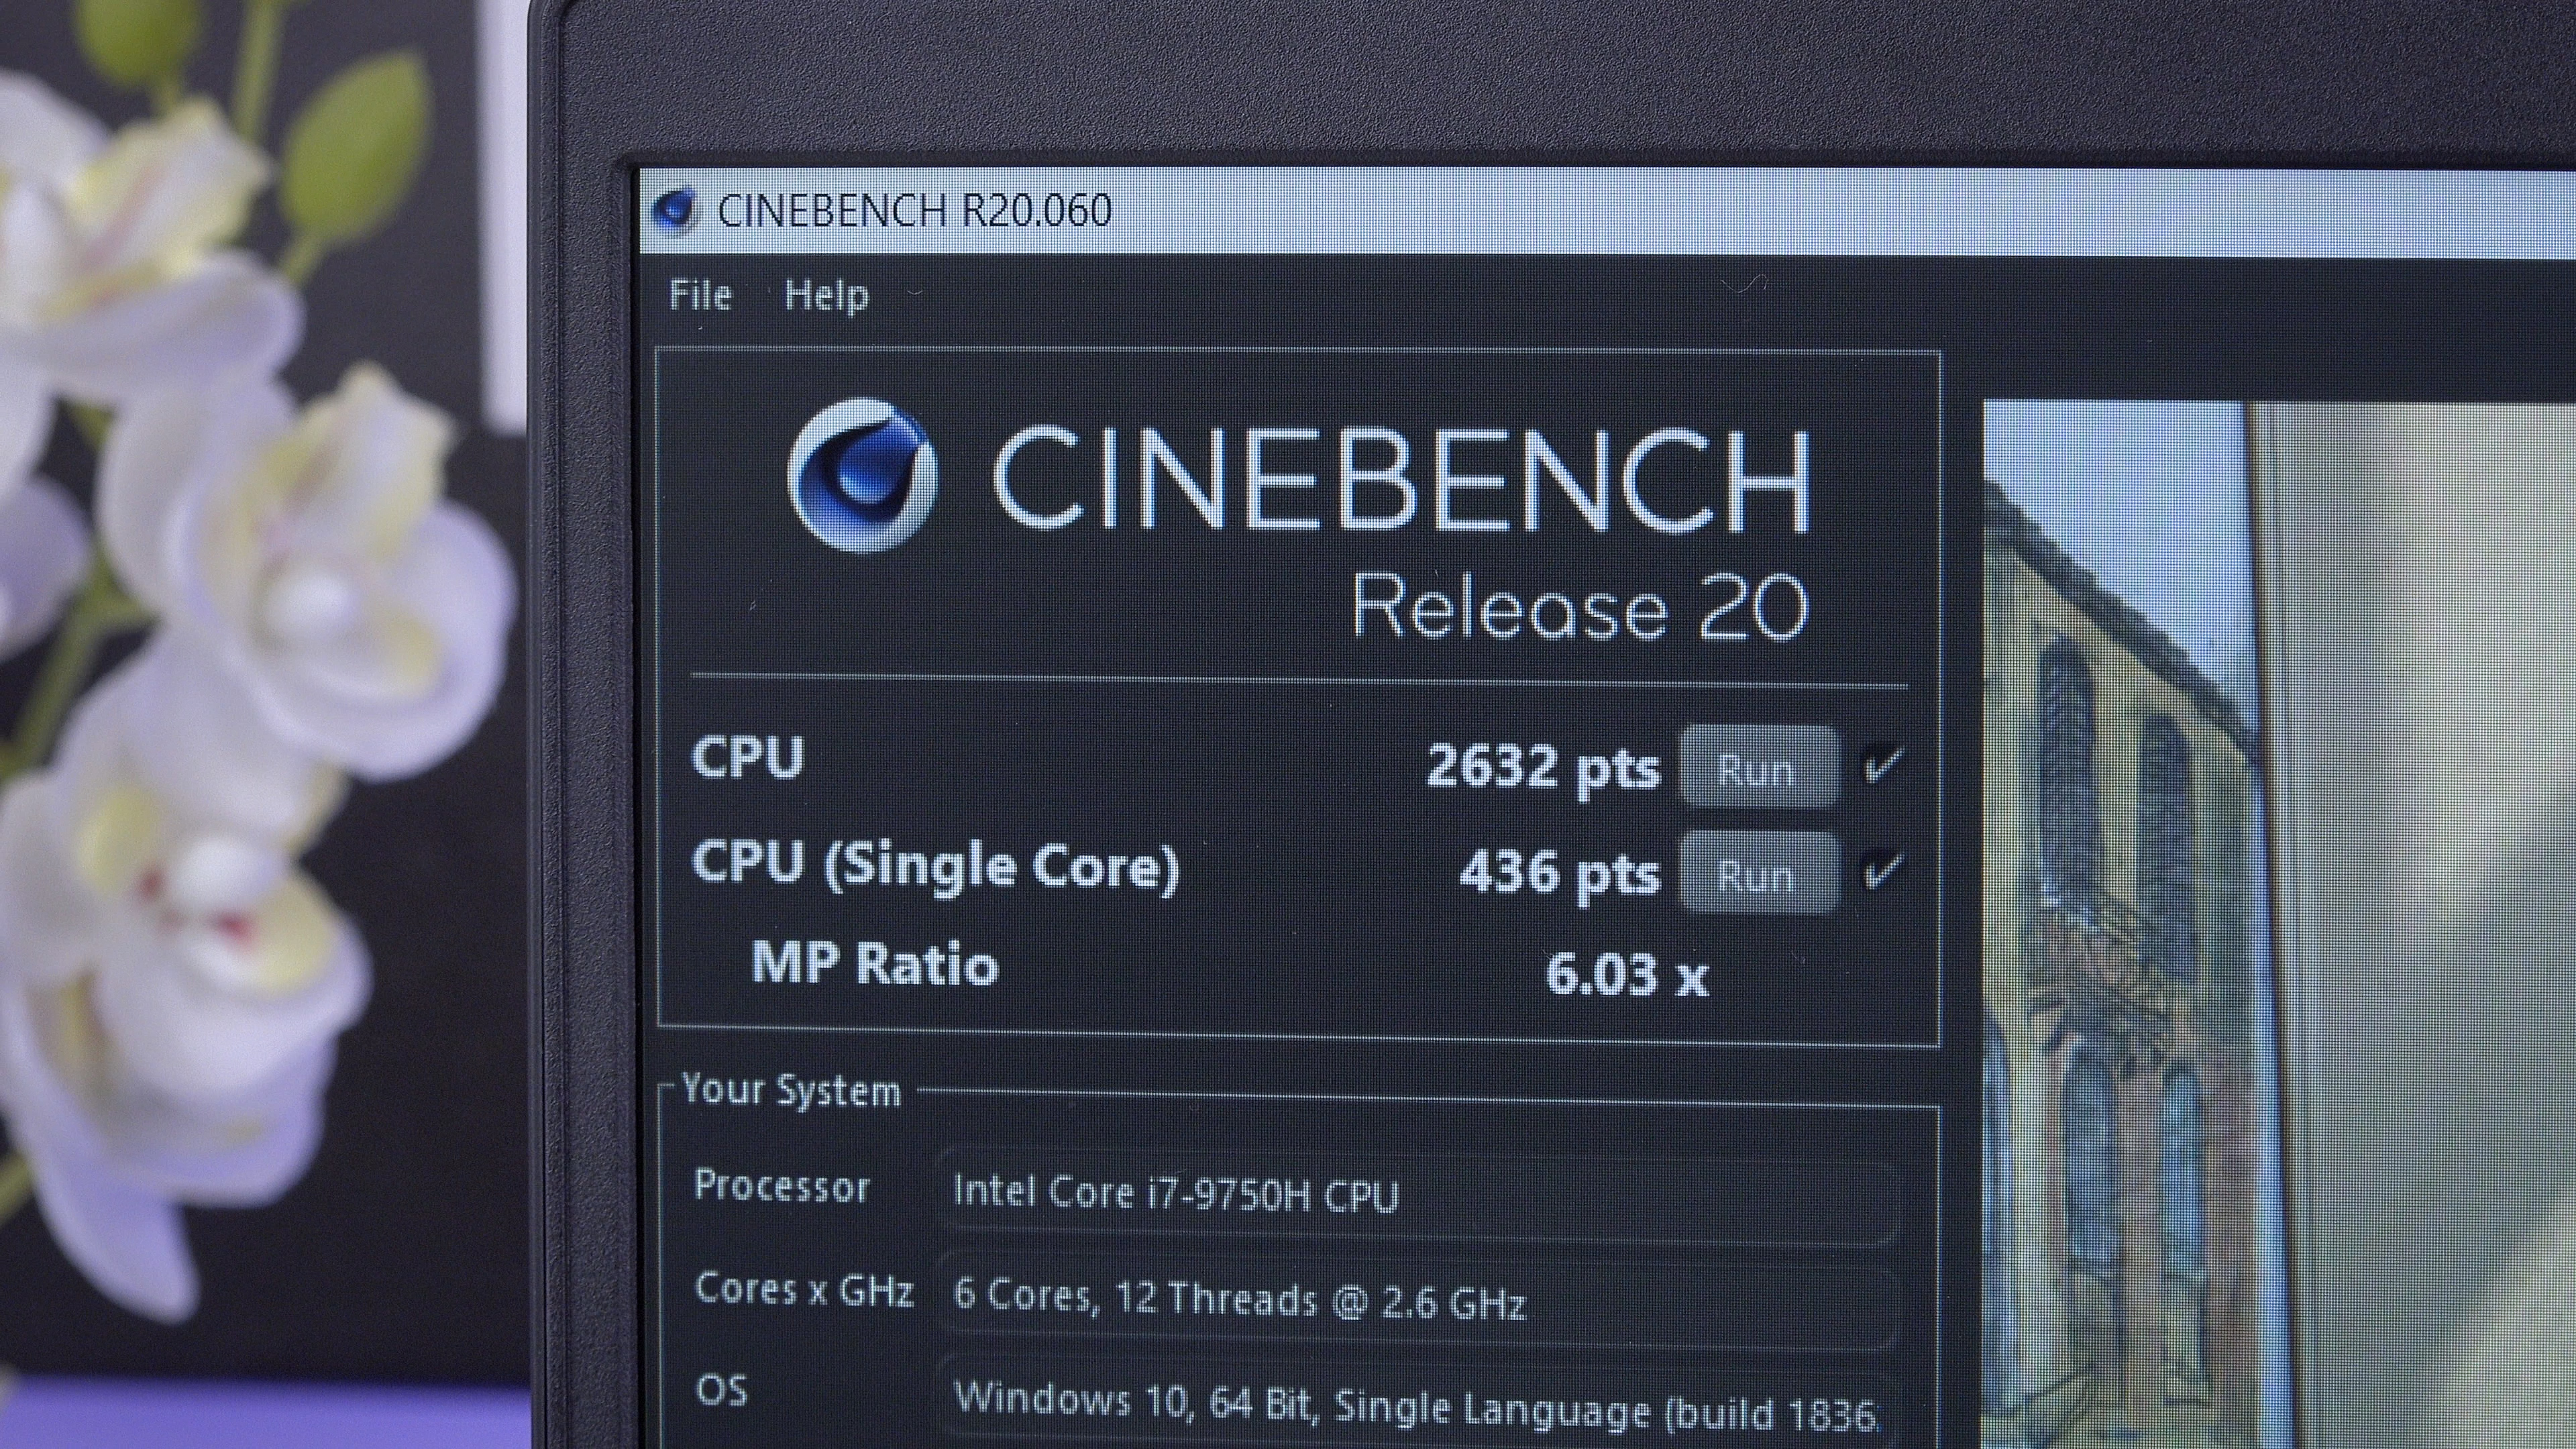Click the Cinebench sphere logo
This screenshot has width=2576, height=1449.
coord(862,475)
